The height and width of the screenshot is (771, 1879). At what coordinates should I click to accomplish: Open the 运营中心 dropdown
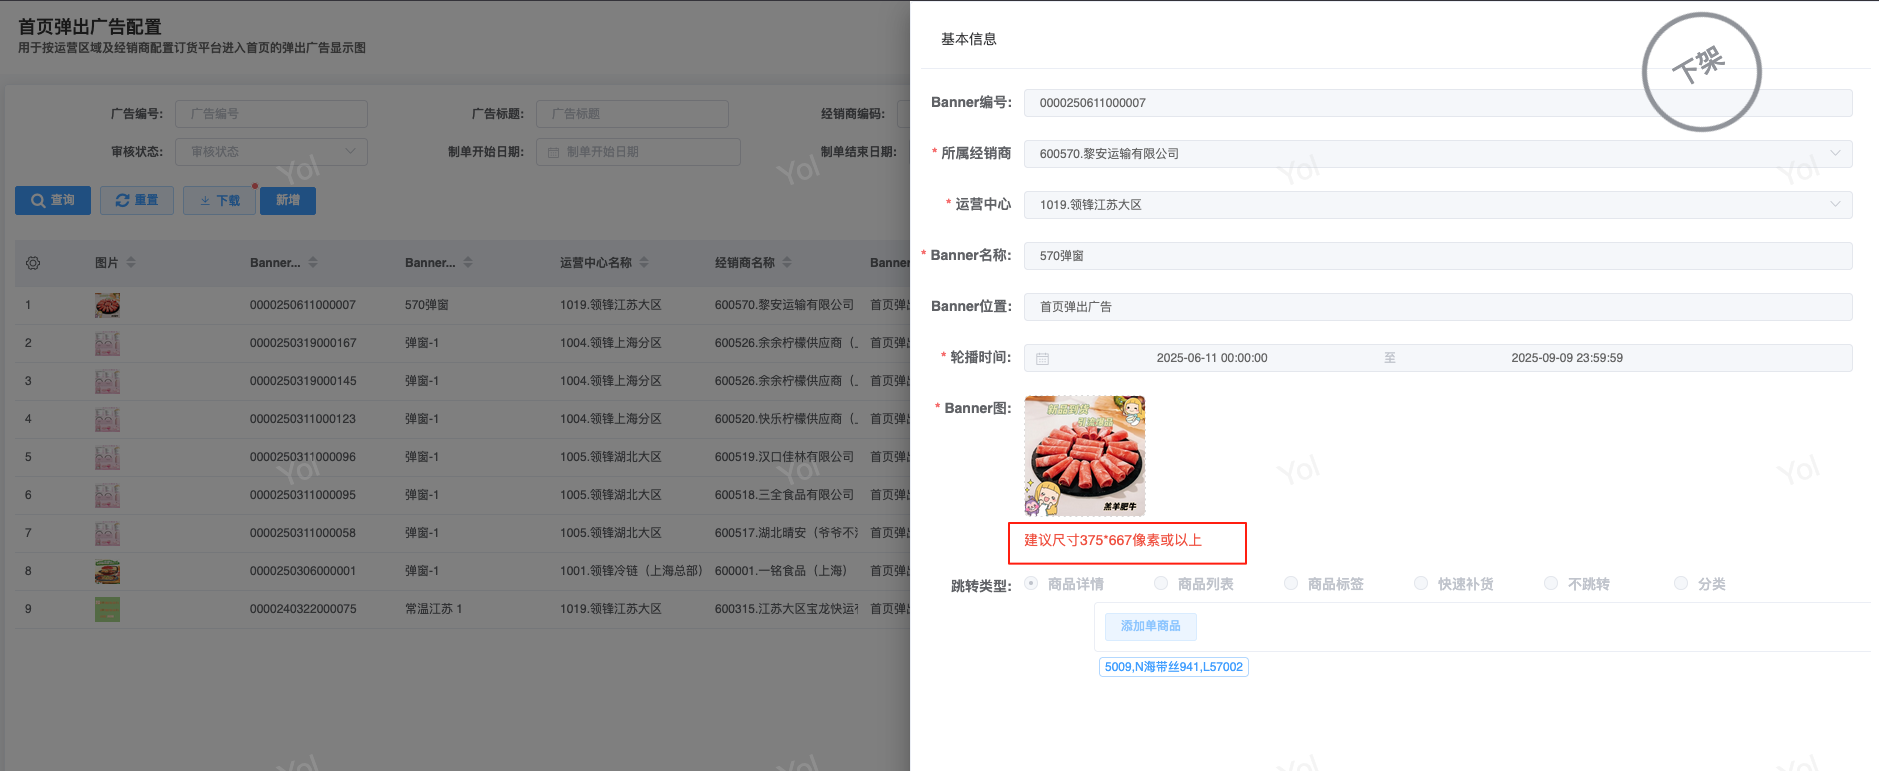[x=1438, y=205]
